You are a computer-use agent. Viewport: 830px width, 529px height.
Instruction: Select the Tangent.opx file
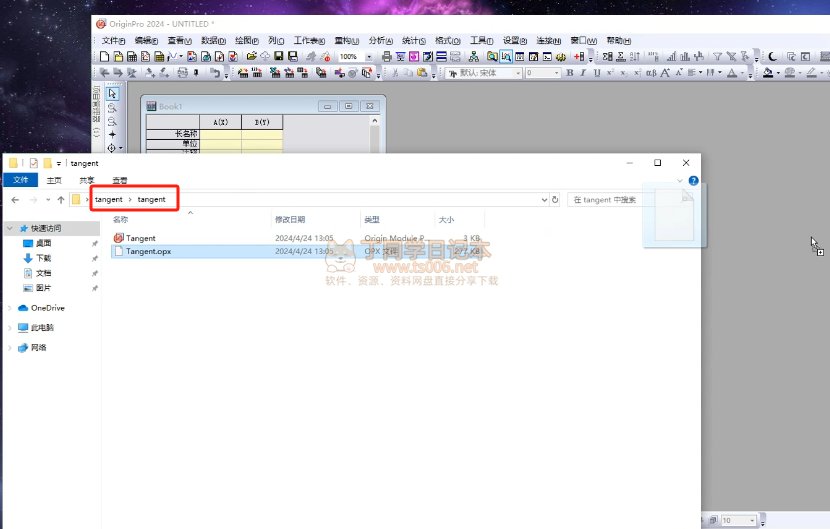(148, 252)
